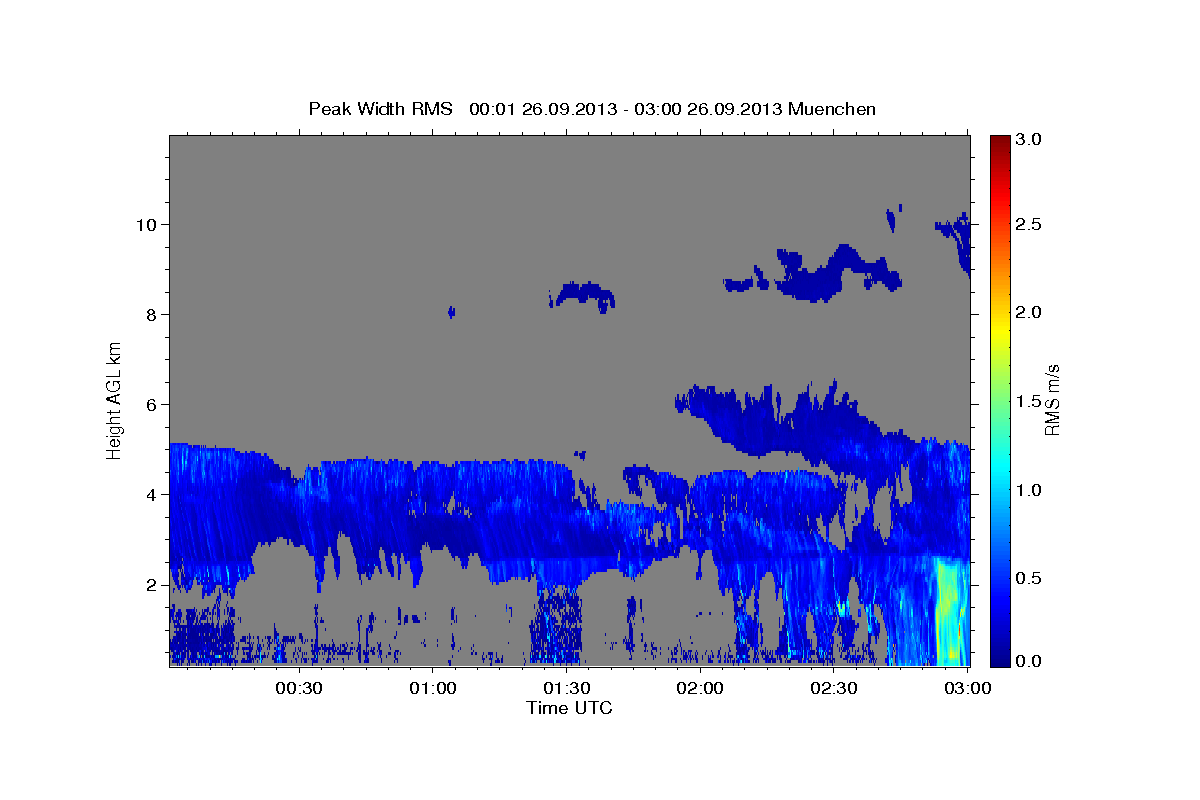Click the 'Height AGL km' axis label
Image resolution: width=1200 pixels, height=800 pixels.
[114, 399]
